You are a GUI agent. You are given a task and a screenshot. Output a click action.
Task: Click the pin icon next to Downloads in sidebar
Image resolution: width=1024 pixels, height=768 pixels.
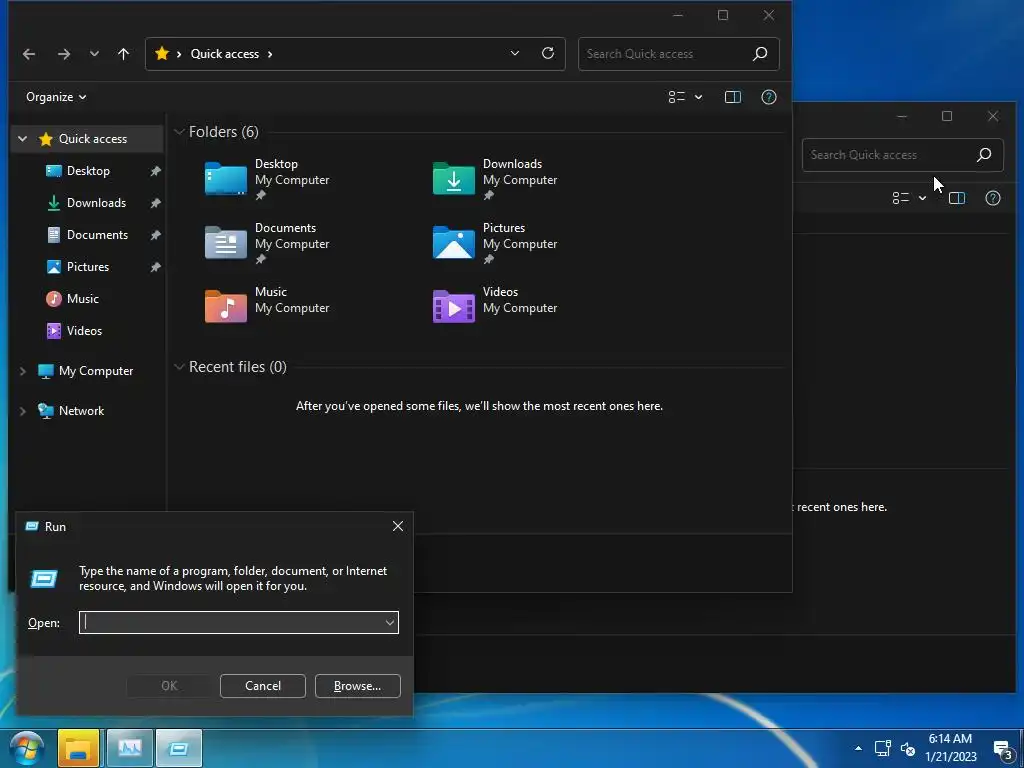(x=155, y=203)
